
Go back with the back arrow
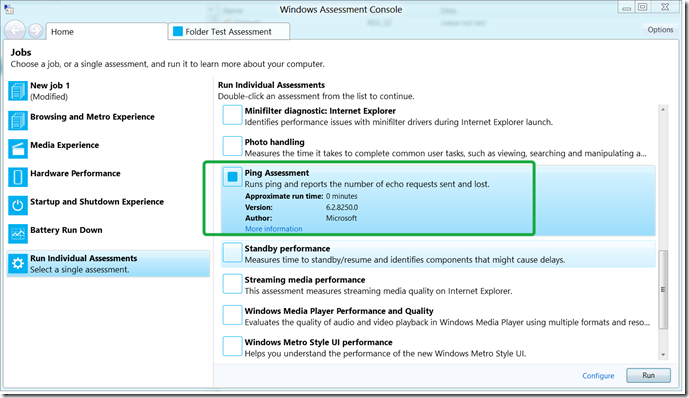[x=15, y=30]
